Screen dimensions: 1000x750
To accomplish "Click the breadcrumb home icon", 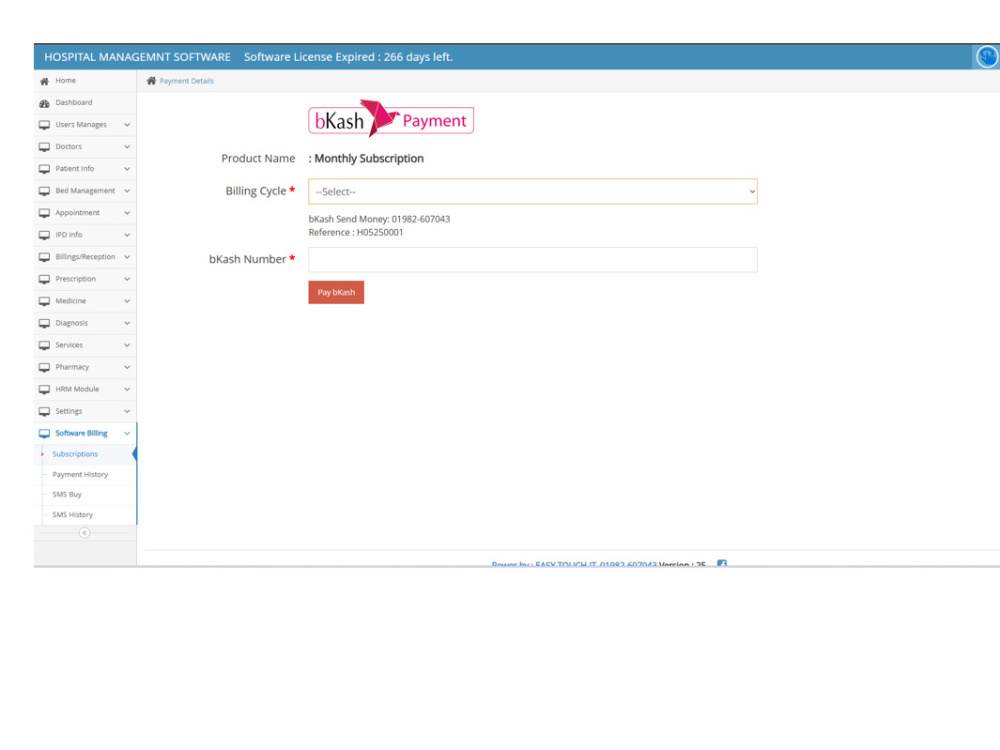I will (151, 81).
